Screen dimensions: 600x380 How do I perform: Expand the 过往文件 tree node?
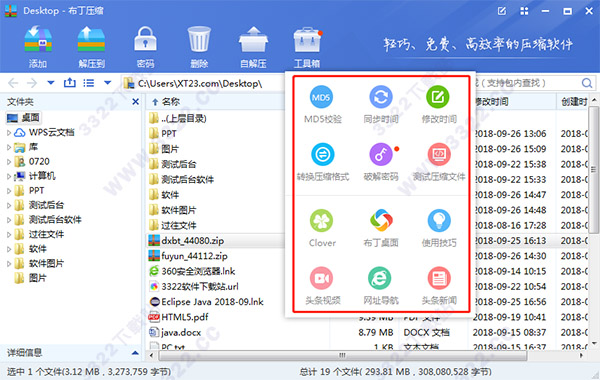point(9,235)
